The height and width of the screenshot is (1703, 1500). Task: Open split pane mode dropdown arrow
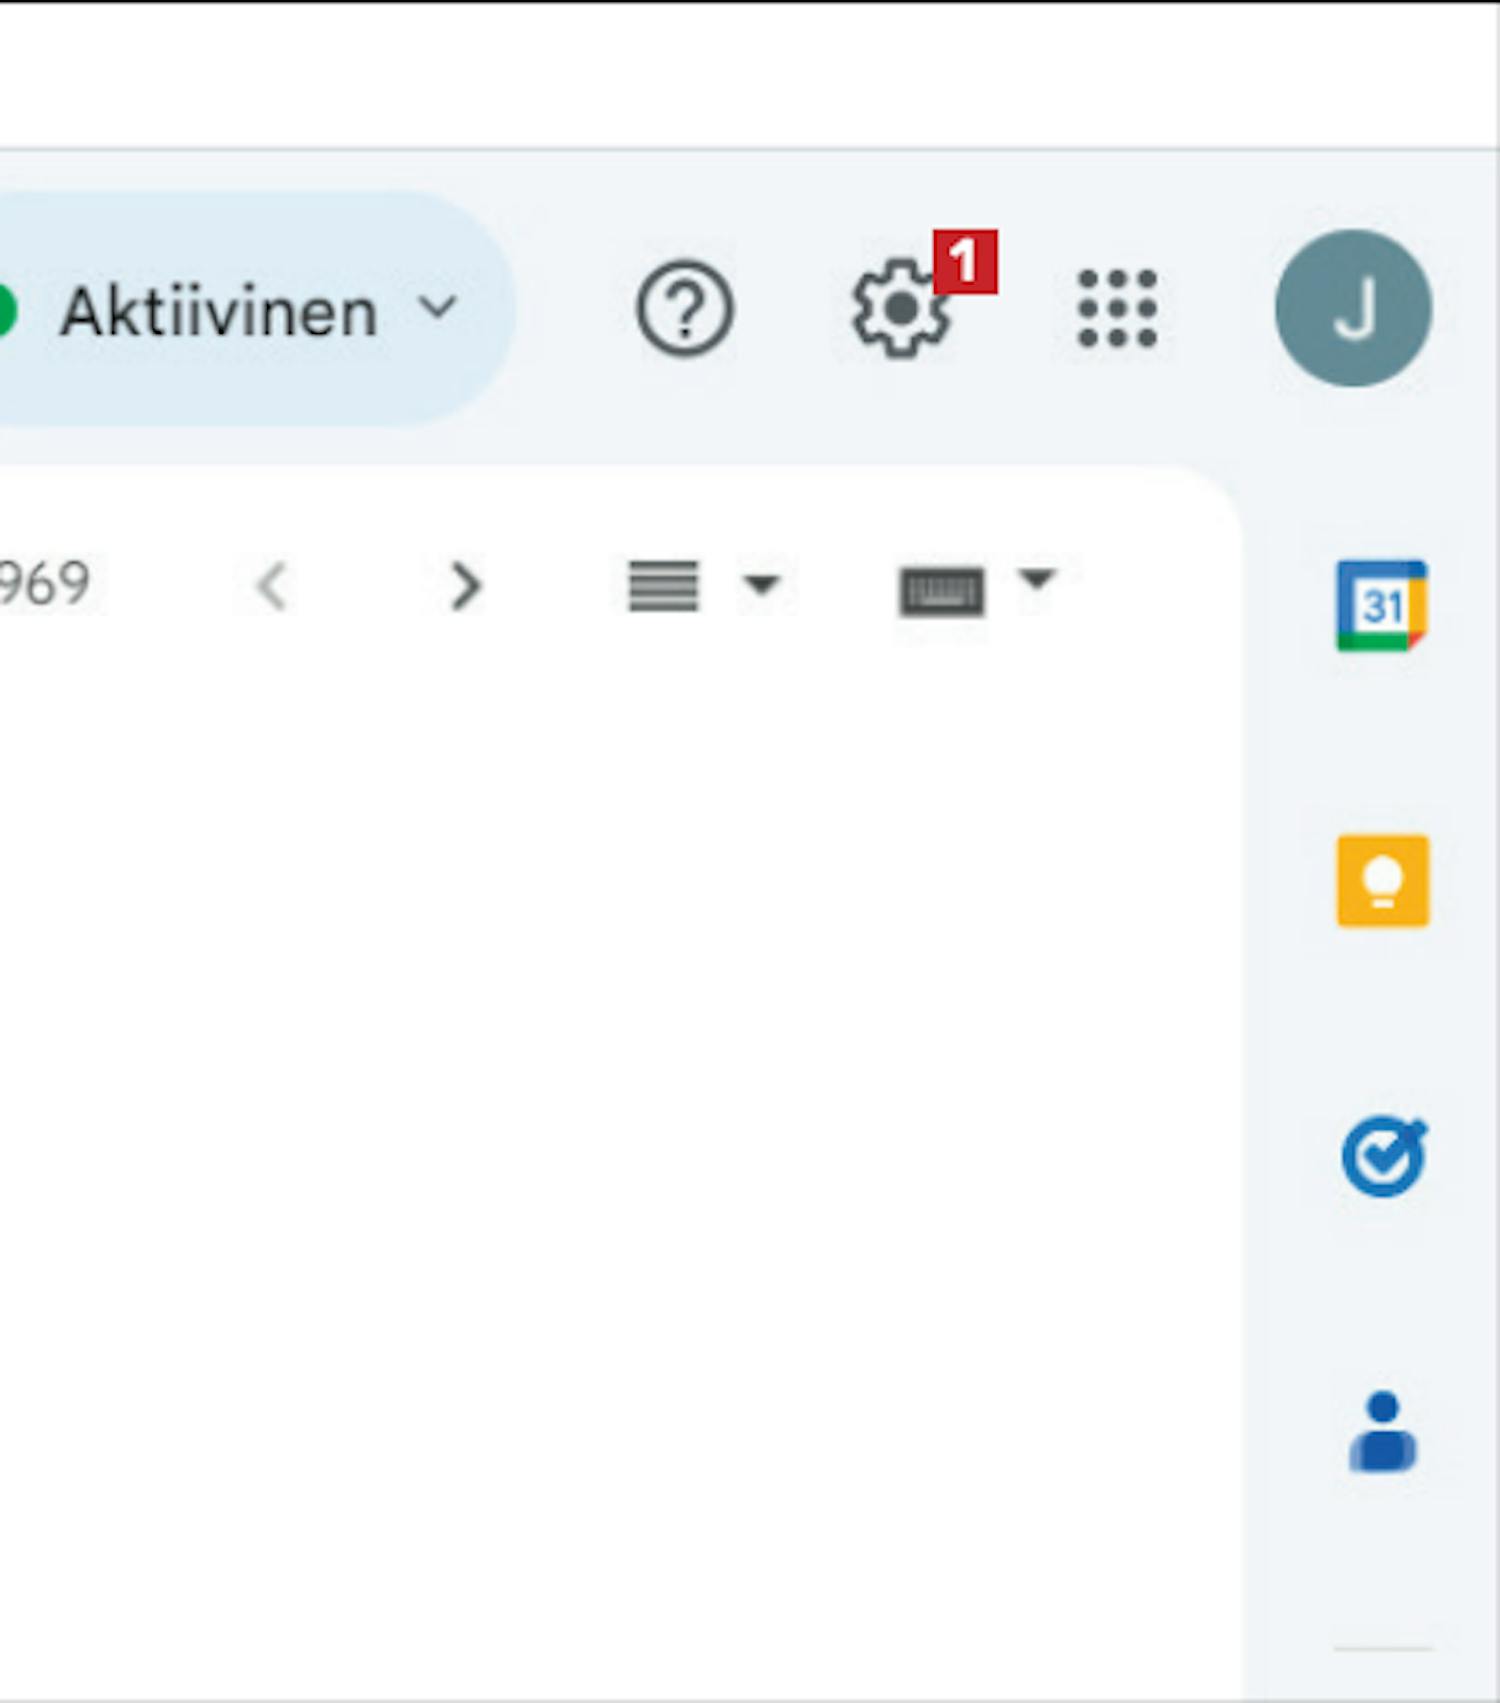[x=761, y=584]
